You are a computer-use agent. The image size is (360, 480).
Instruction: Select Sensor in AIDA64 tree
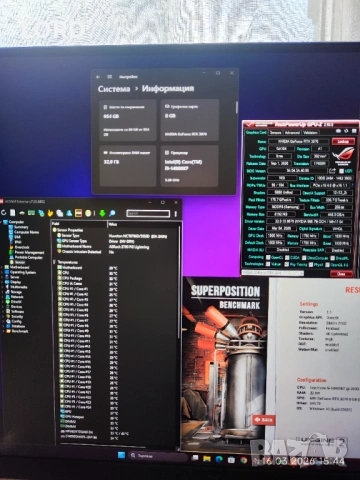(x=20, y=262)
